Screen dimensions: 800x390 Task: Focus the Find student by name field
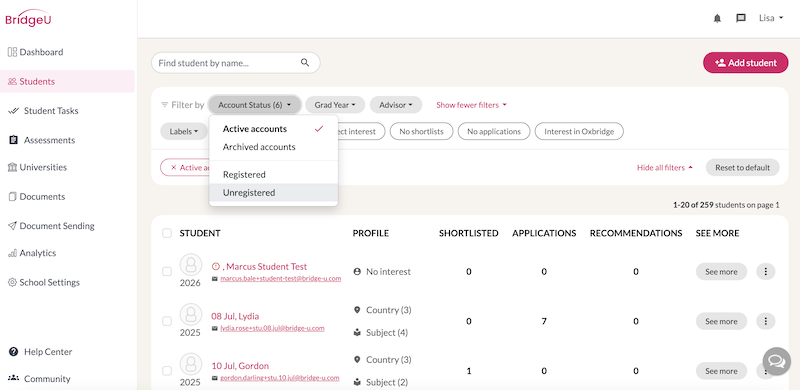click(x=235, y=63)
